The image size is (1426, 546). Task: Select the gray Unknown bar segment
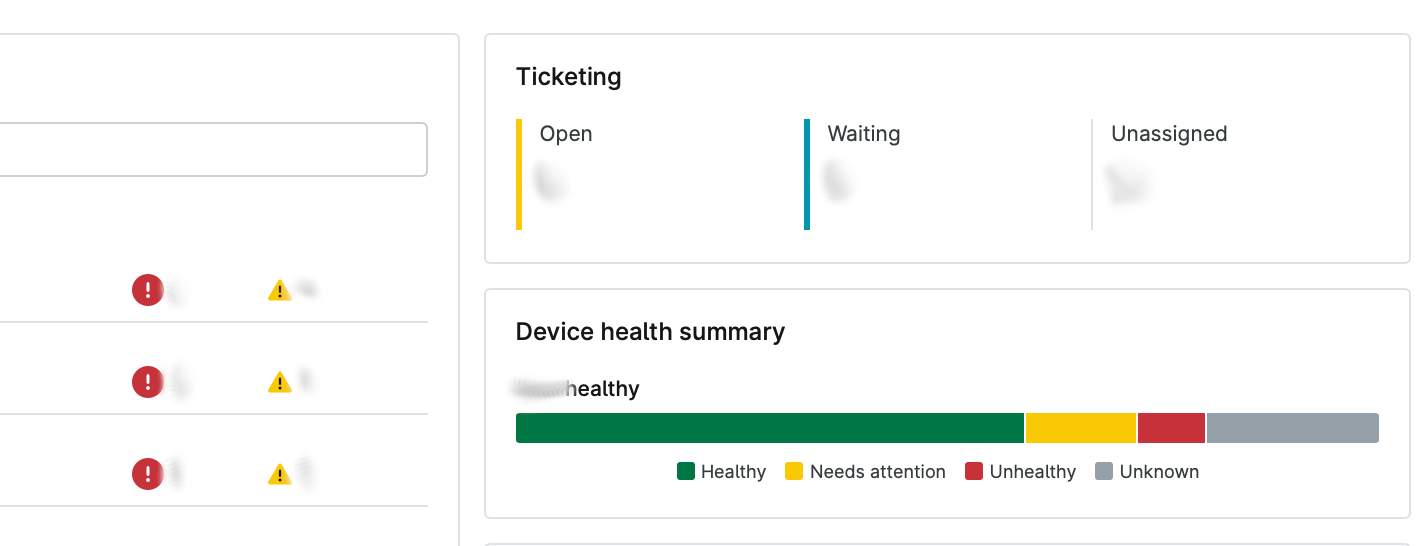[x=1293, y=428]
